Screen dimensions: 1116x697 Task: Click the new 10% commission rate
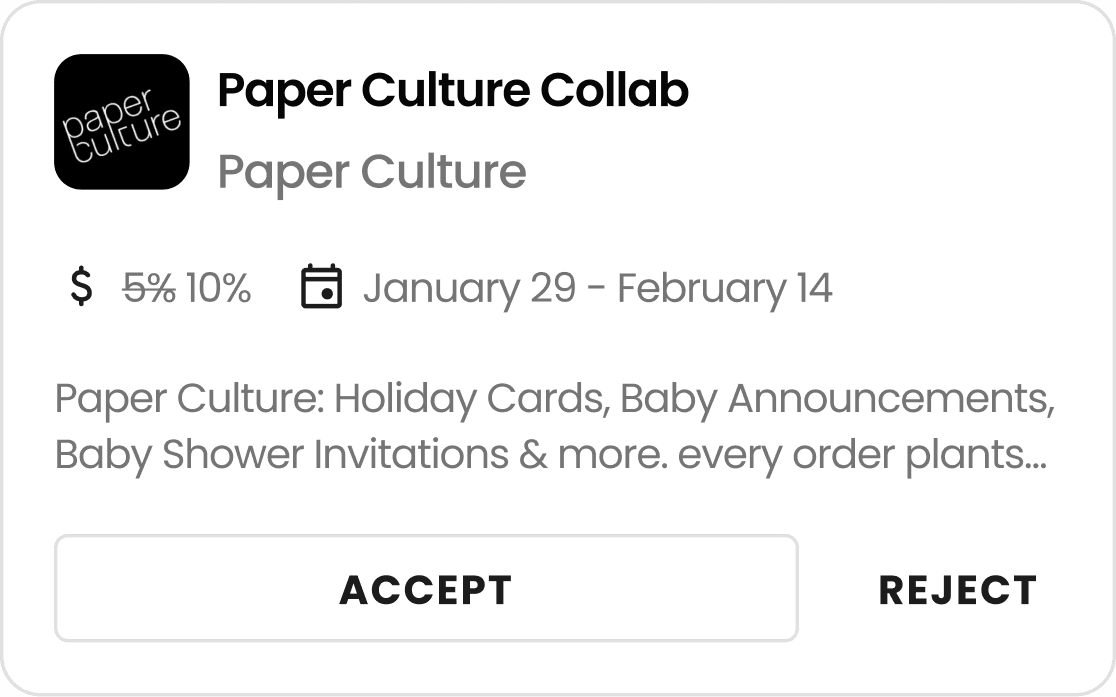tap(218, 289)
